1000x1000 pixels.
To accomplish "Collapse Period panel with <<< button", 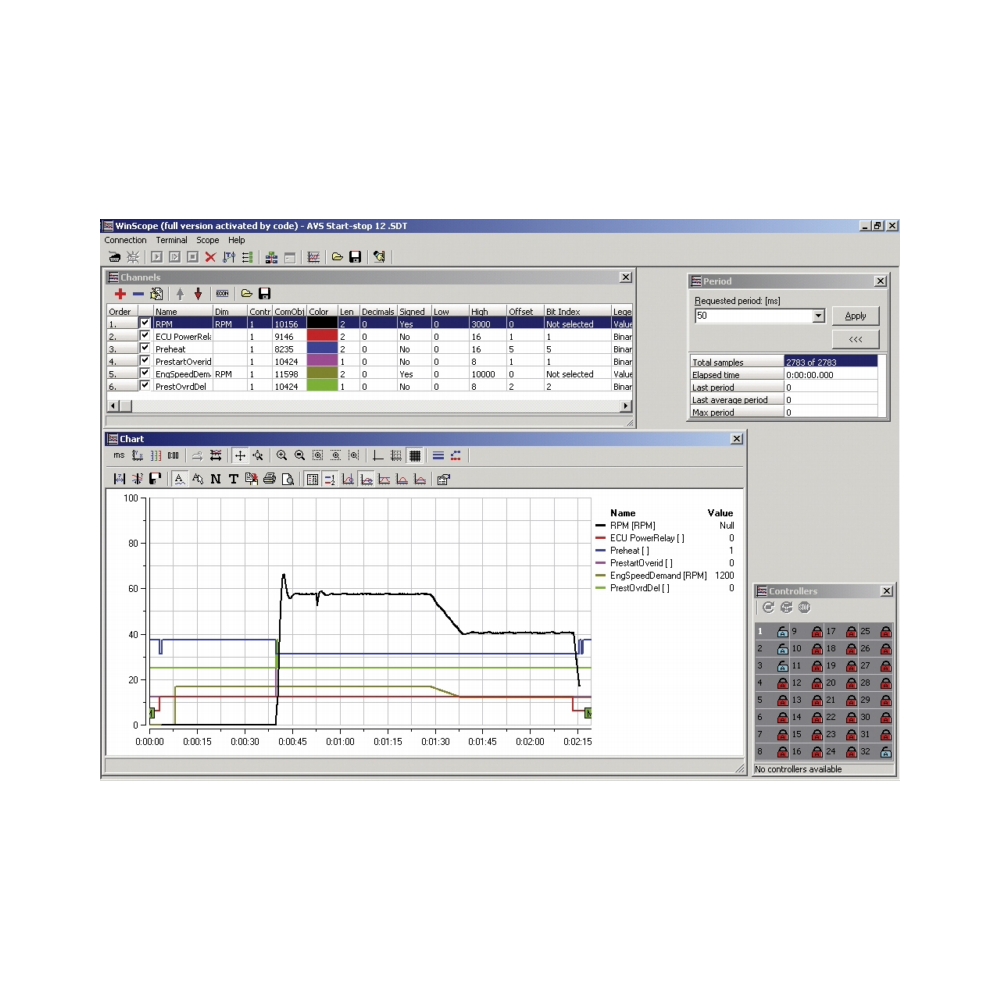I will click(x=855, y=339).
